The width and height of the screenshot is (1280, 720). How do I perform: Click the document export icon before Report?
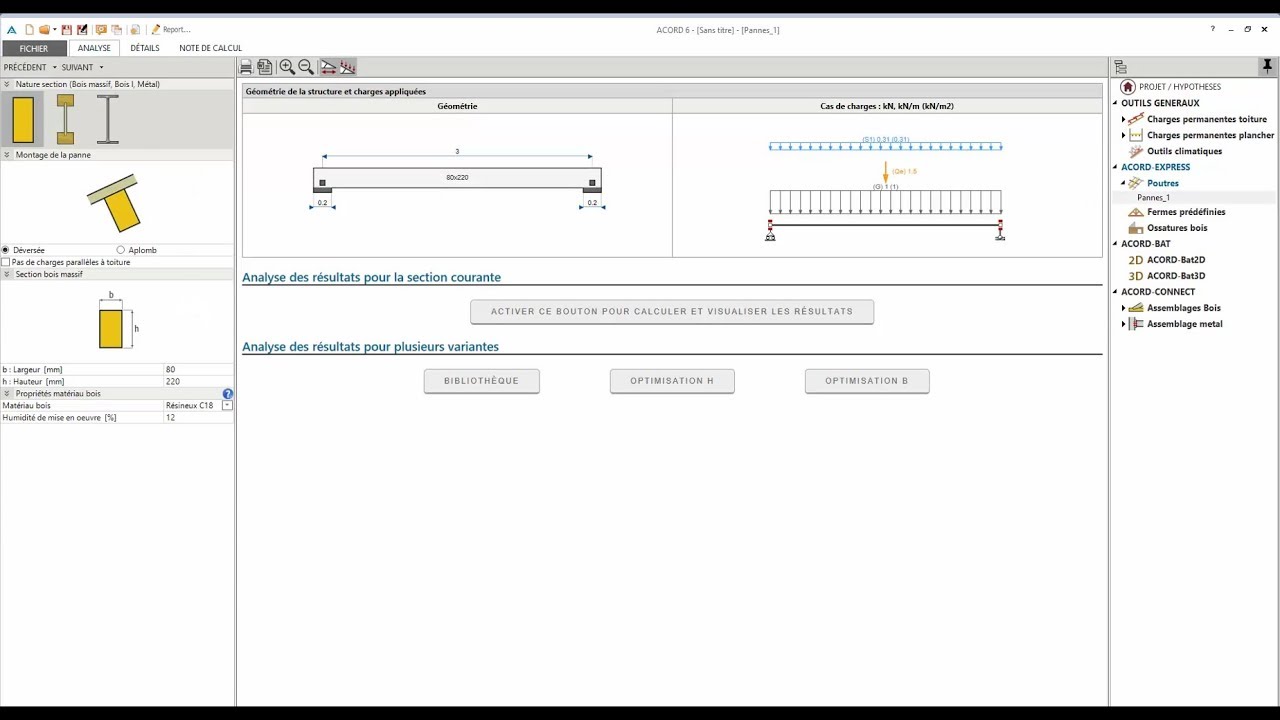click(135, 30)
